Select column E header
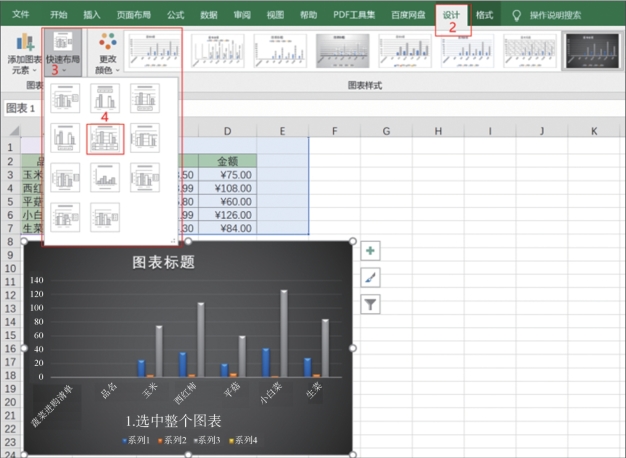This screenshot has width=626, height=458. tap(282, 131)
